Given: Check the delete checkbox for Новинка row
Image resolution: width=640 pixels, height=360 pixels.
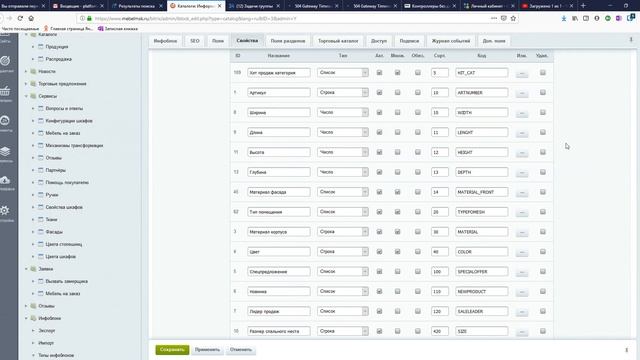Looking at the screenshot, I should point(542,291).
